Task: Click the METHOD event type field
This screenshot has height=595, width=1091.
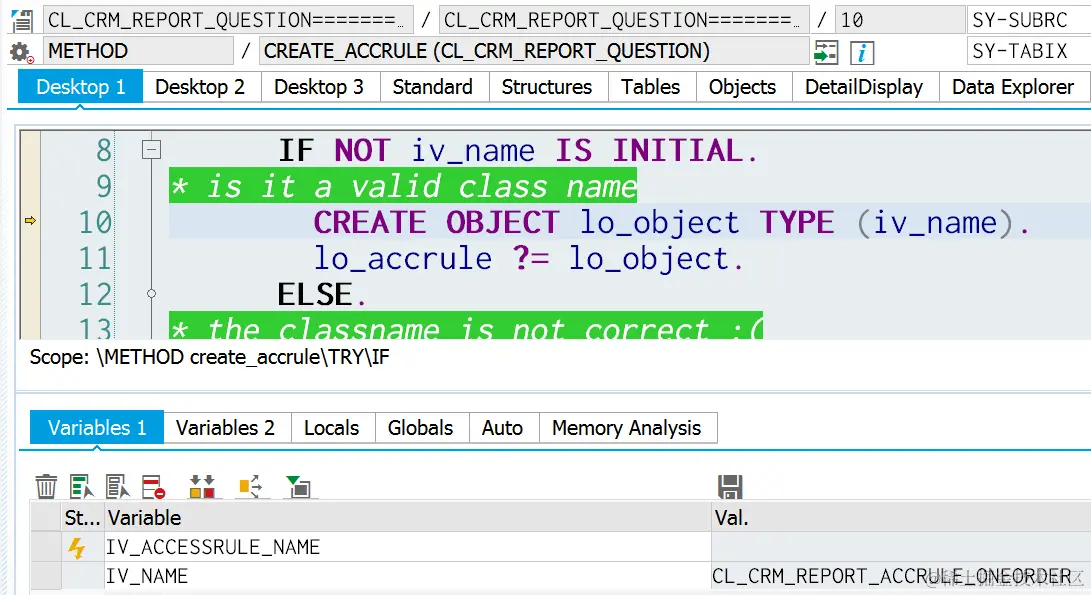Action: 138,51
